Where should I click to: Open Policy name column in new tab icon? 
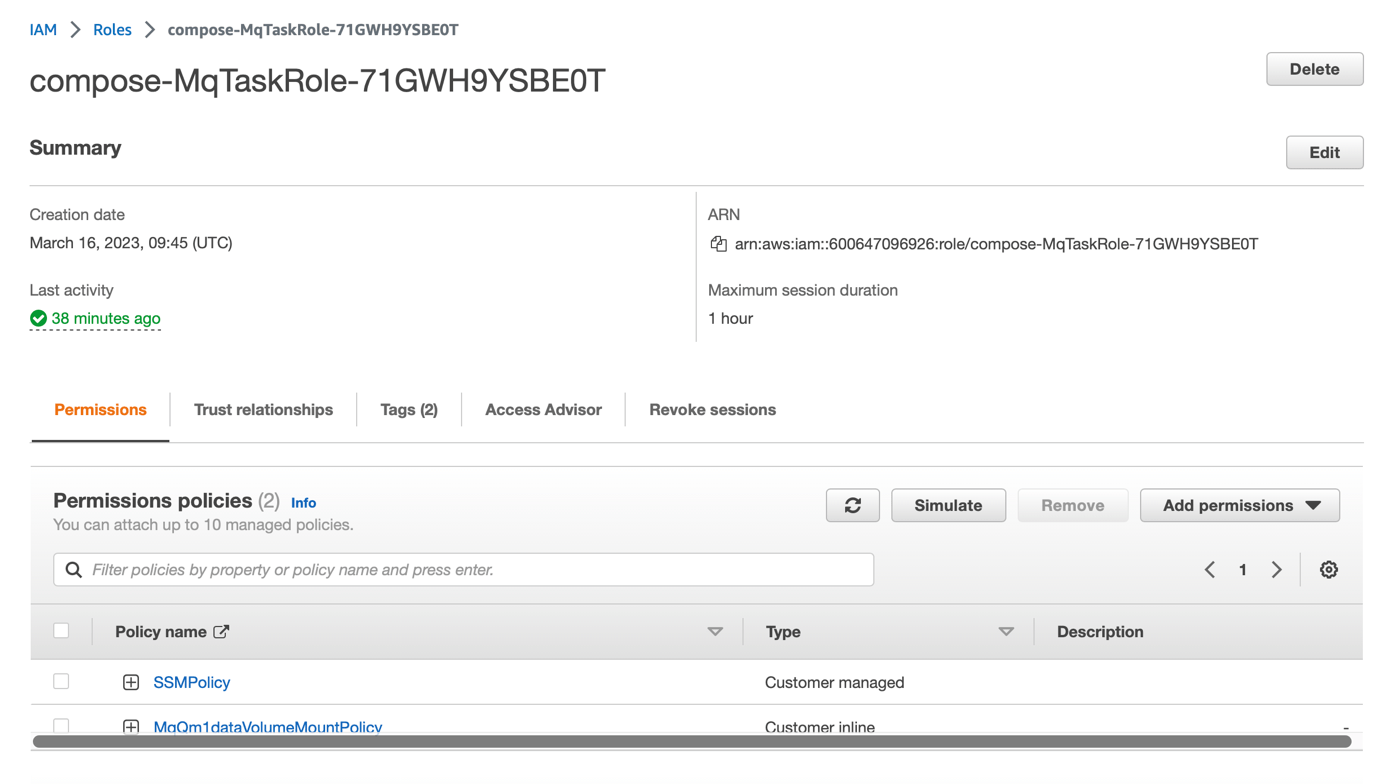[221, 631]
